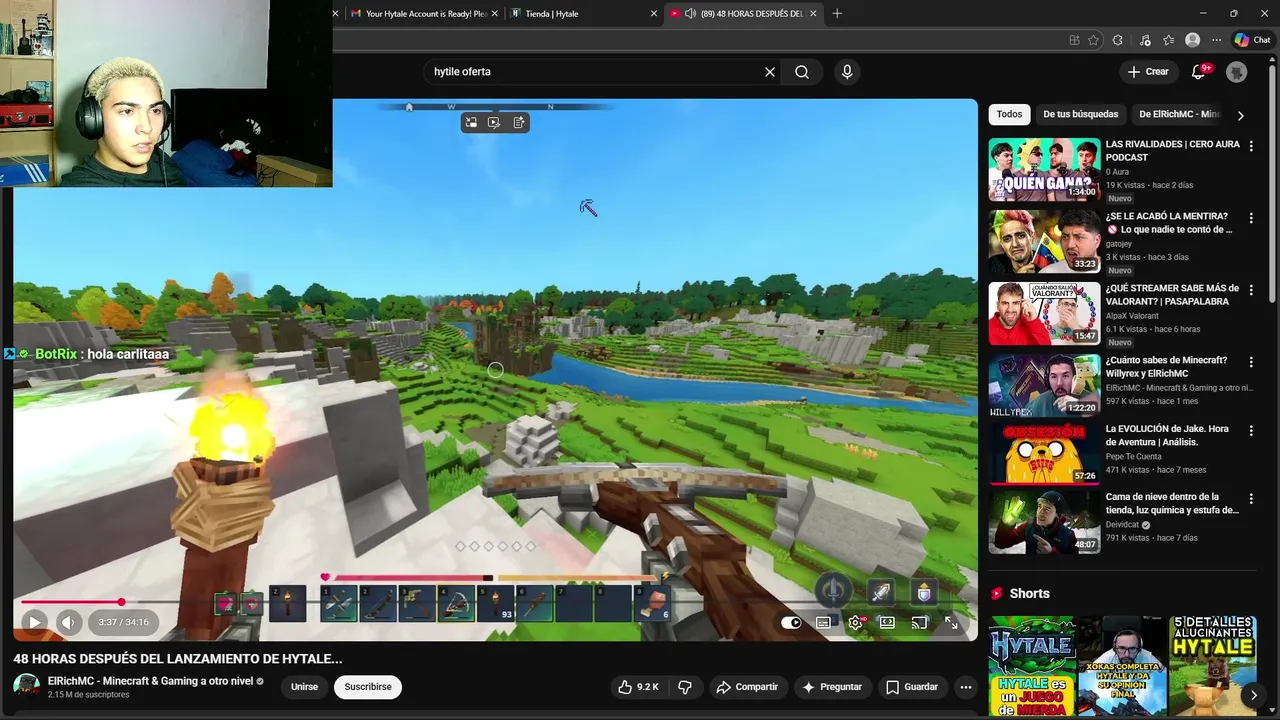Dislike the video with the thumbs-down icon
This screenshot has height=720, width=1280.
coord(685,687)
